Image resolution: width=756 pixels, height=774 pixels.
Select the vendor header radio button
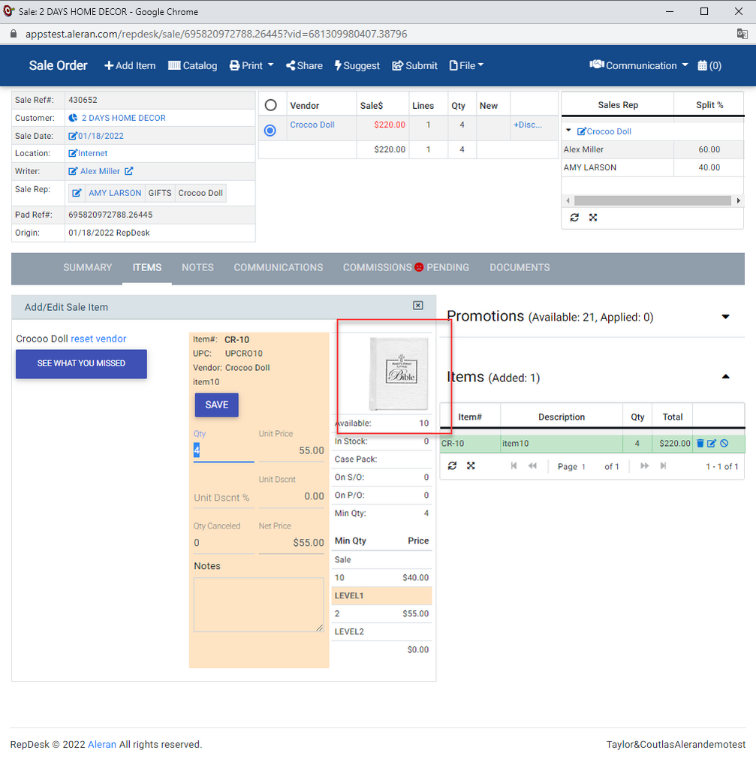270,105
